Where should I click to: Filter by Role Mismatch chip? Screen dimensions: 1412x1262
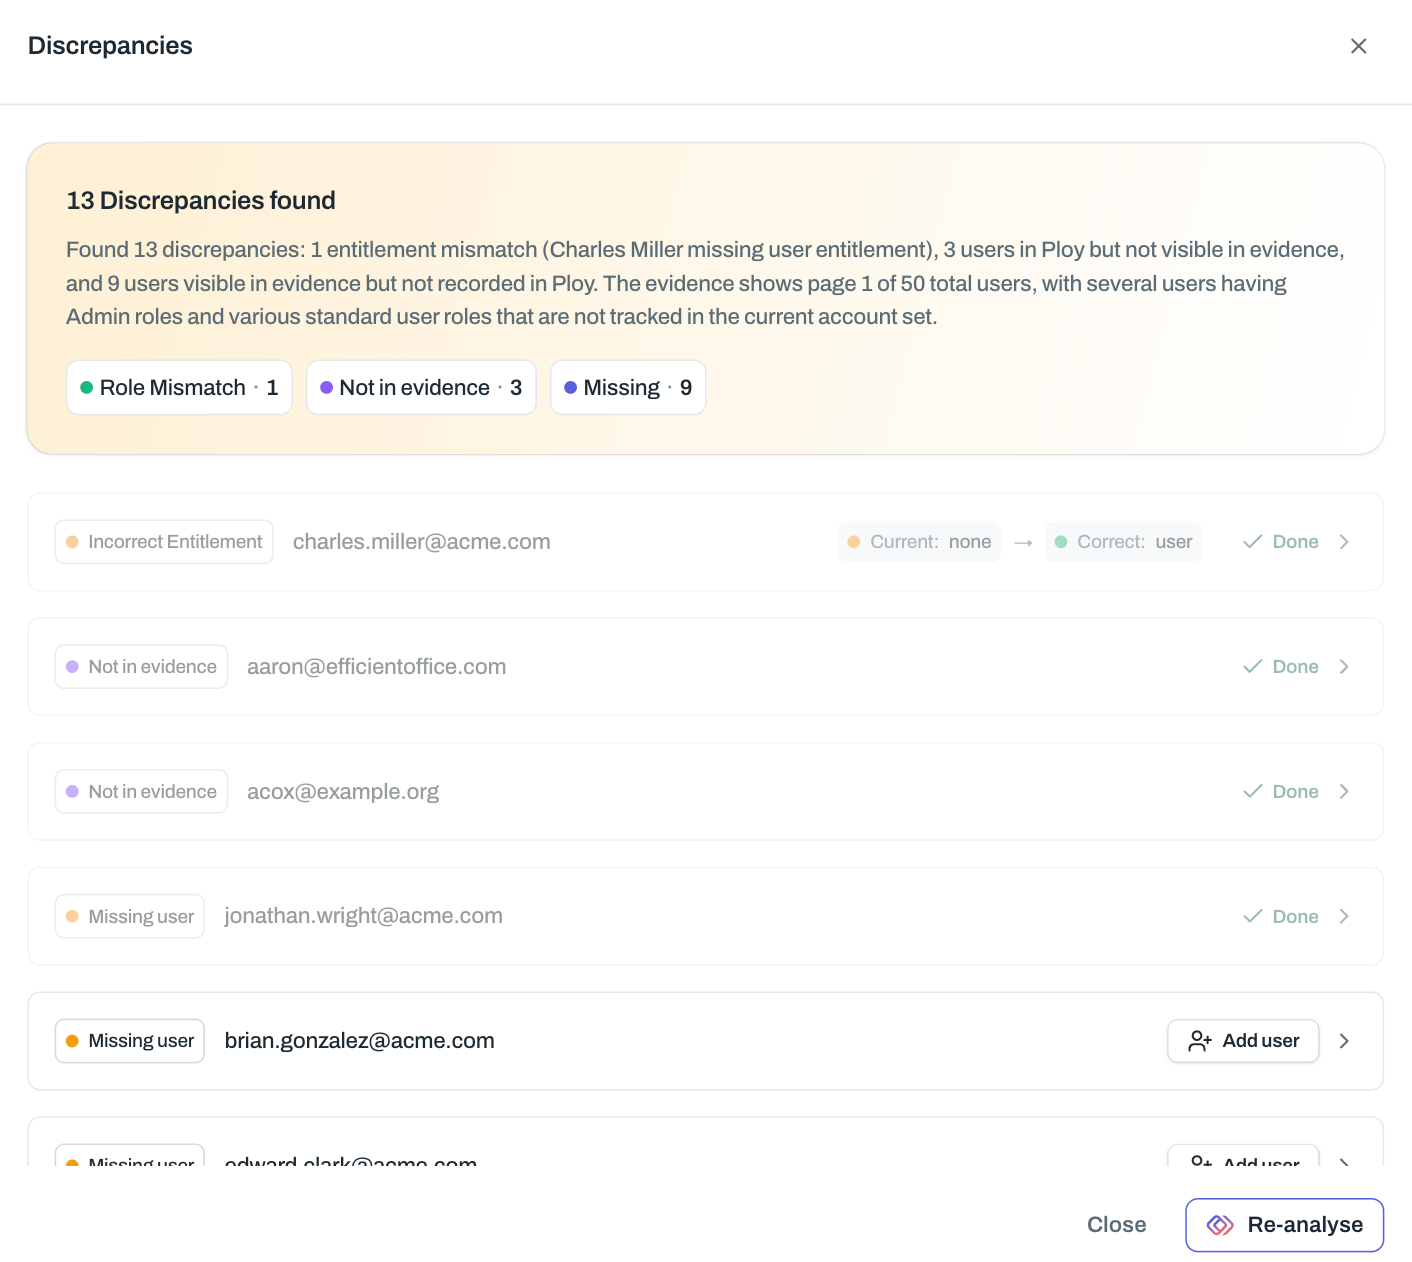click(179, 388)
